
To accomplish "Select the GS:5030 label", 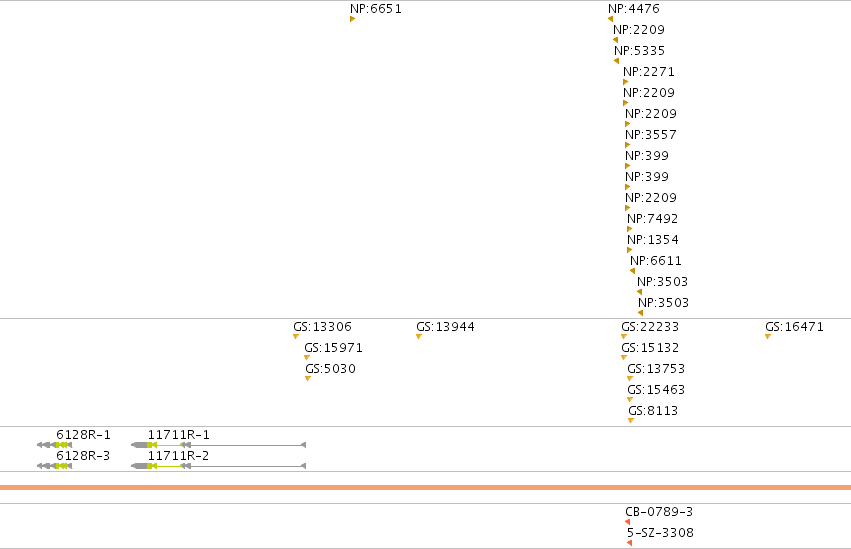I will coord(331,369).
